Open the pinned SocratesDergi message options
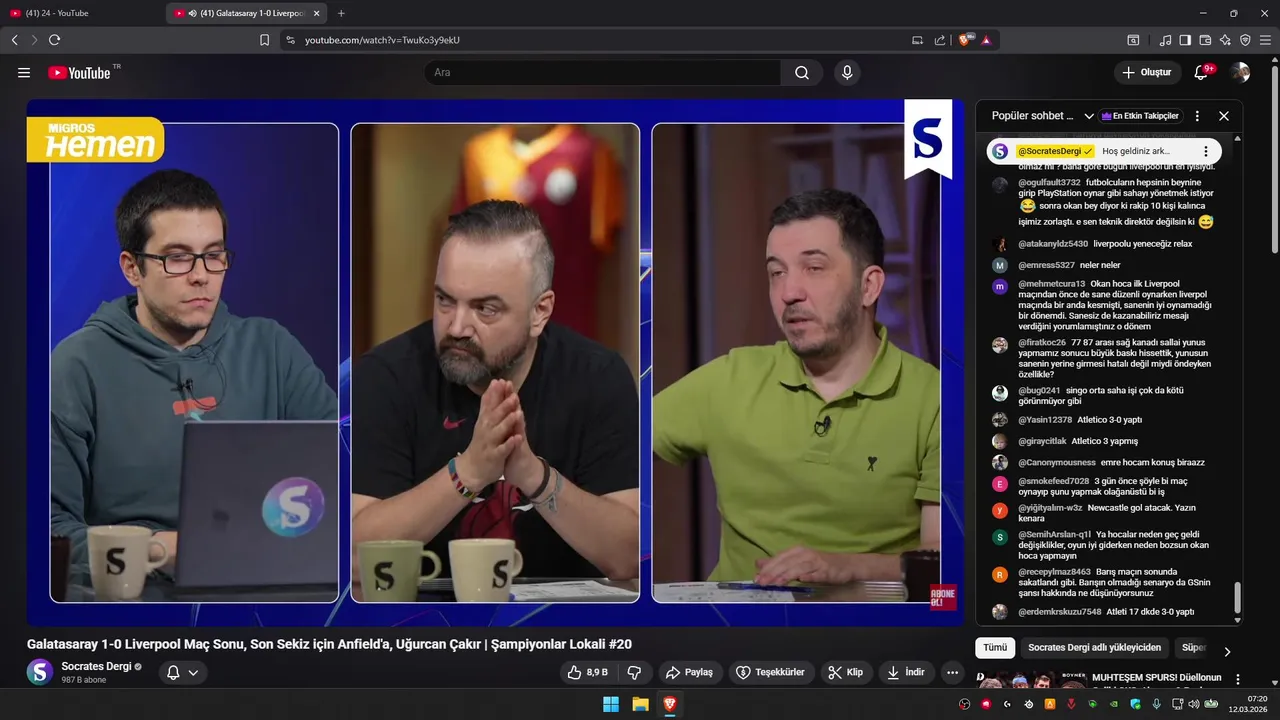The height and width of the screenshot is (720, 1280). pyautogui.click(x=1206, y=152)
